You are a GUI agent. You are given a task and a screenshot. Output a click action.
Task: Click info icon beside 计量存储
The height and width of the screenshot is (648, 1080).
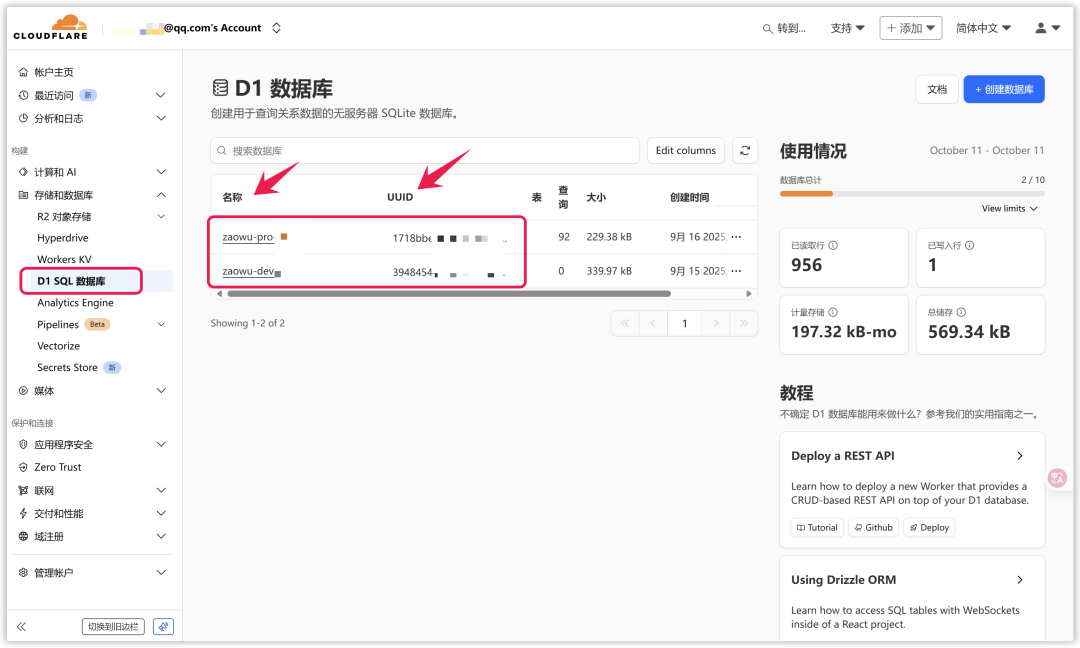coord(833,313)
